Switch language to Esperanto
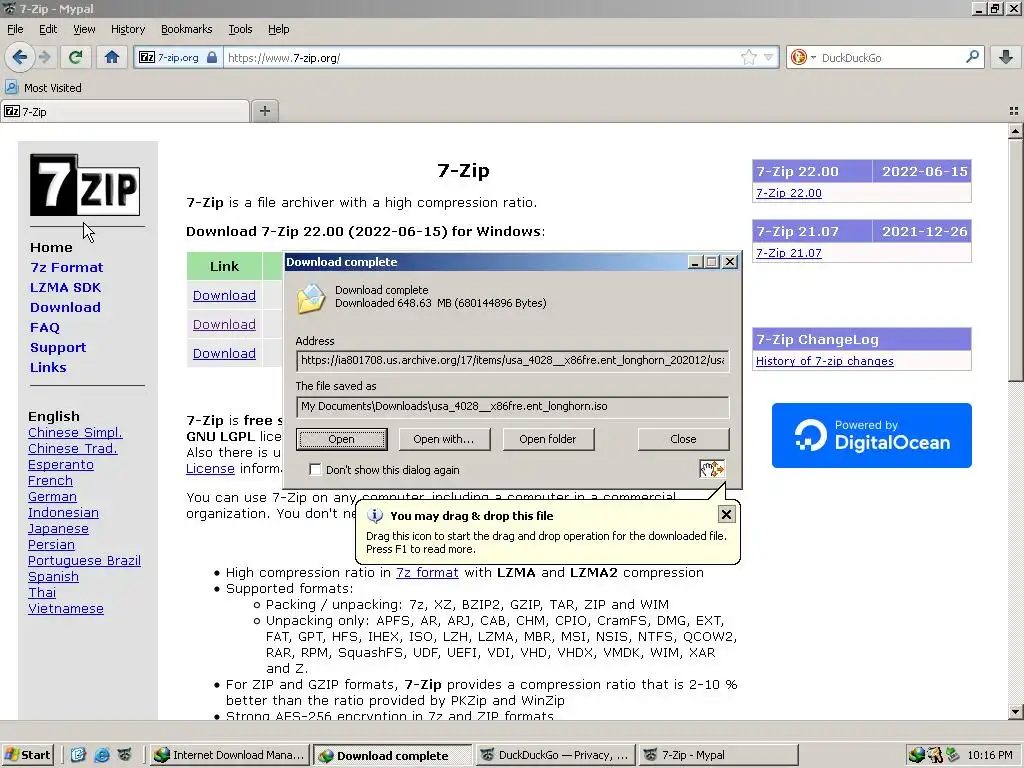Screen dimensions: 1024x768 point(61,464)
